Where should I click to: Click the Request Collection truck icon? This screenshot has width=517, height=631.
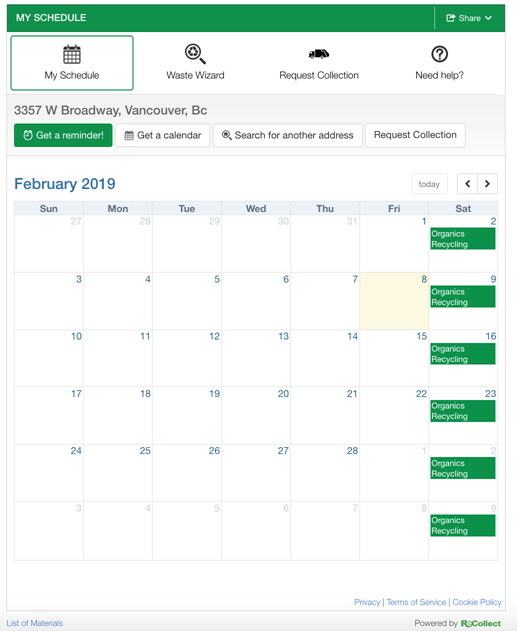319,54
